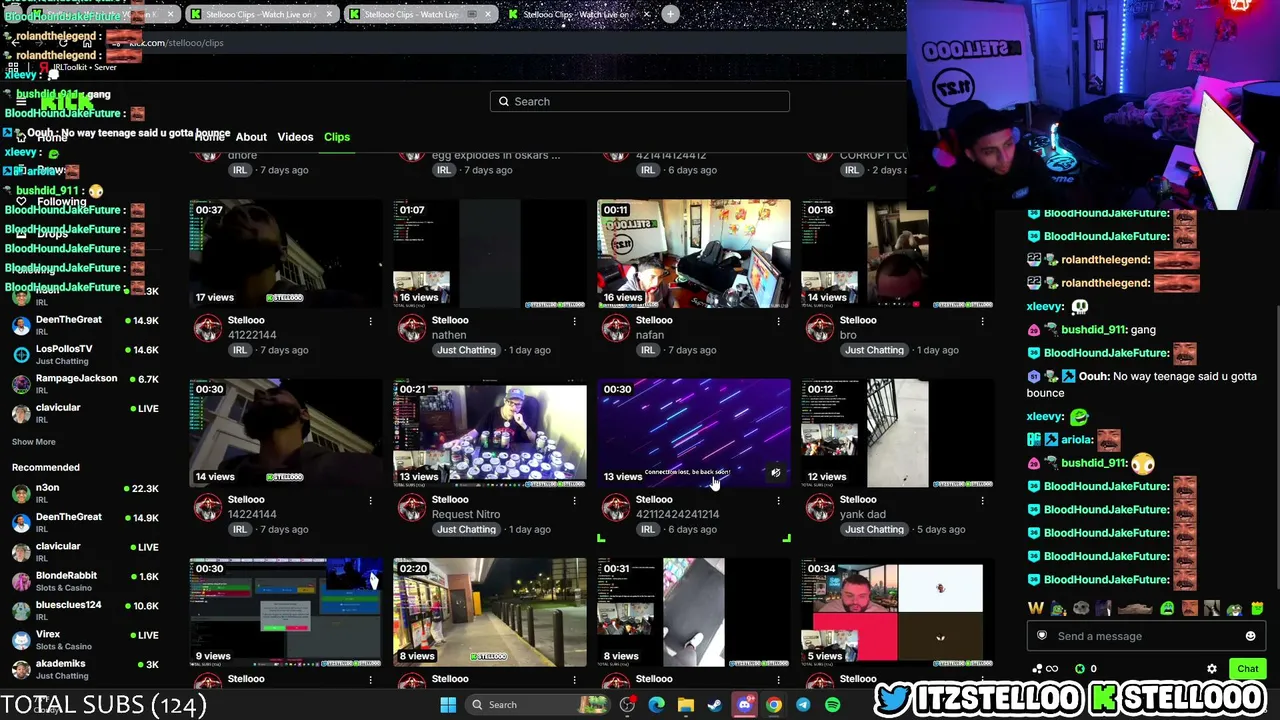Open Telegram from the taskbar
The image size is (1280, 720).
(803, 705)
